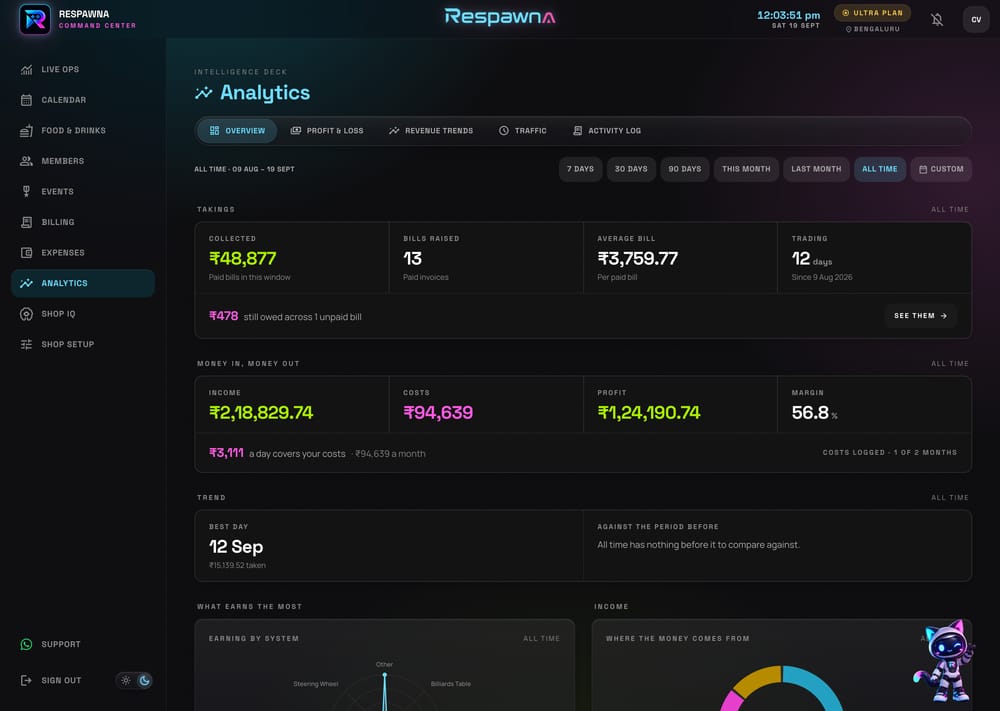The image size is (1000, 711).
Task: Contact Support via WhatsApp icon
Action: click(26, 644)
